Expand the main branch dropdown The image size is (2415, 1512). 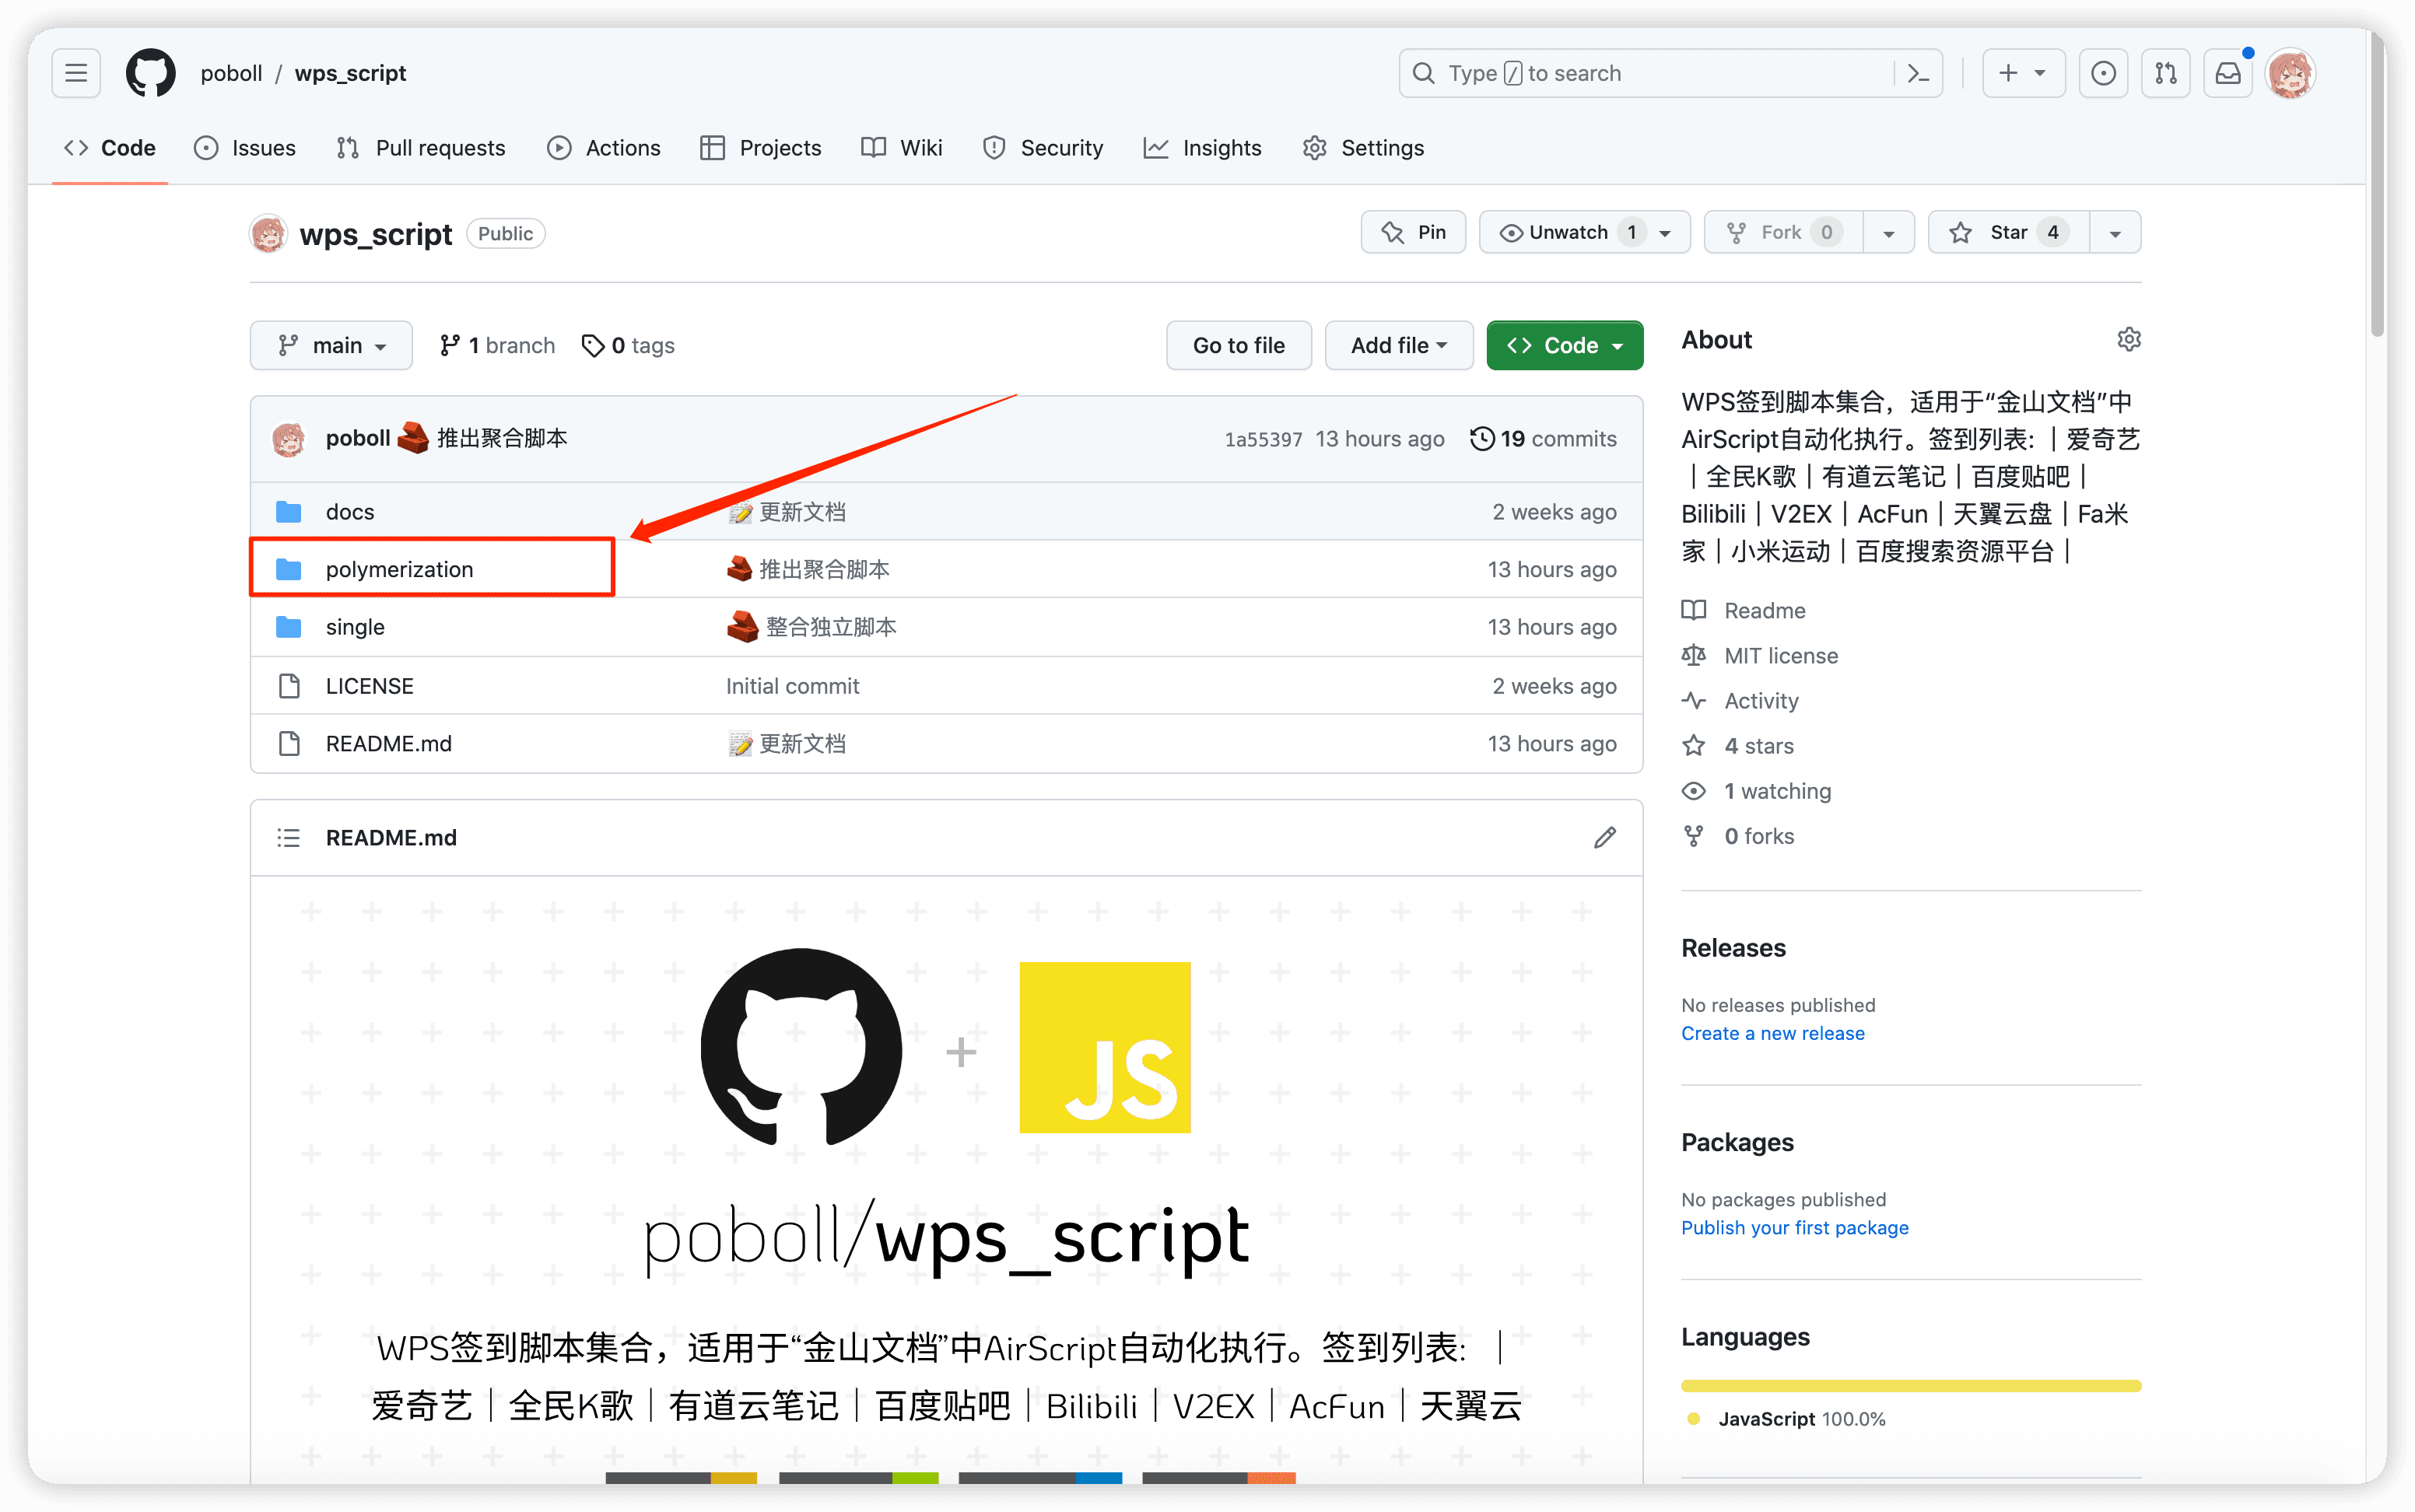pos(331,346)
